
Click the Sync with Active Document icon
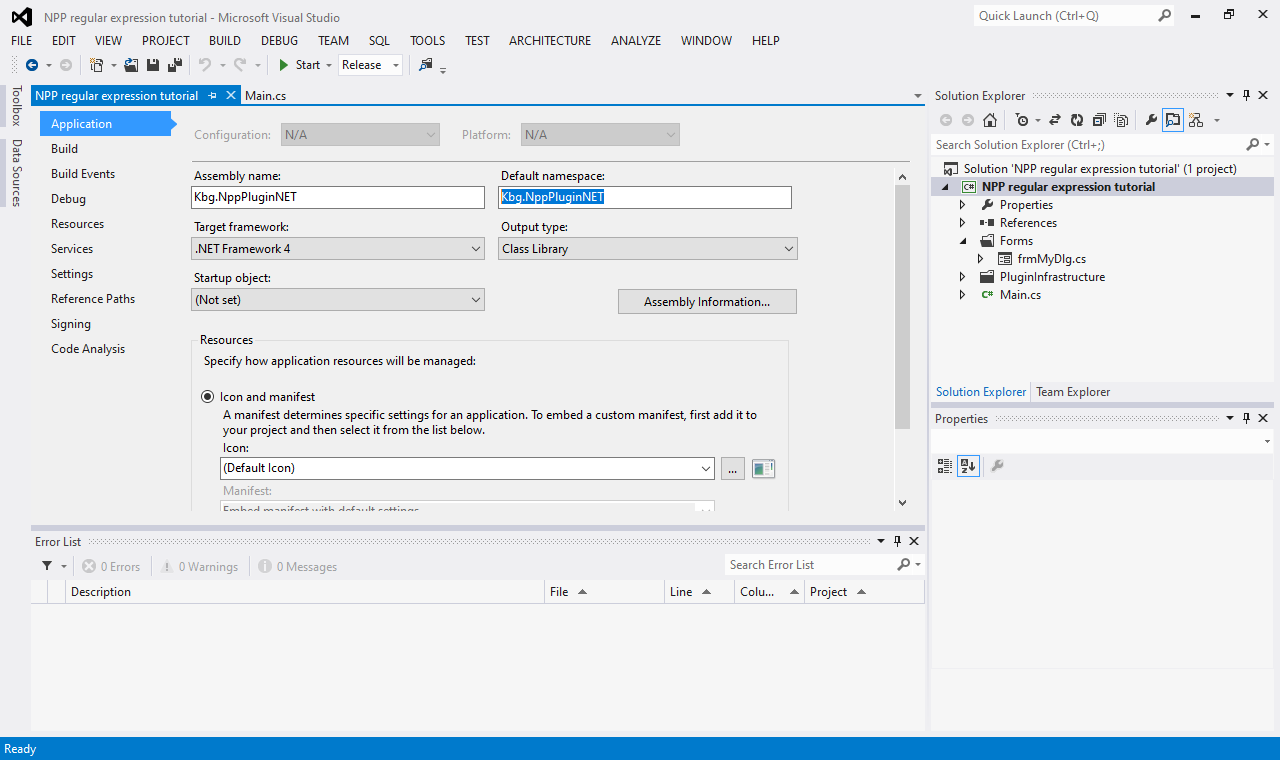pos(1055,119)
